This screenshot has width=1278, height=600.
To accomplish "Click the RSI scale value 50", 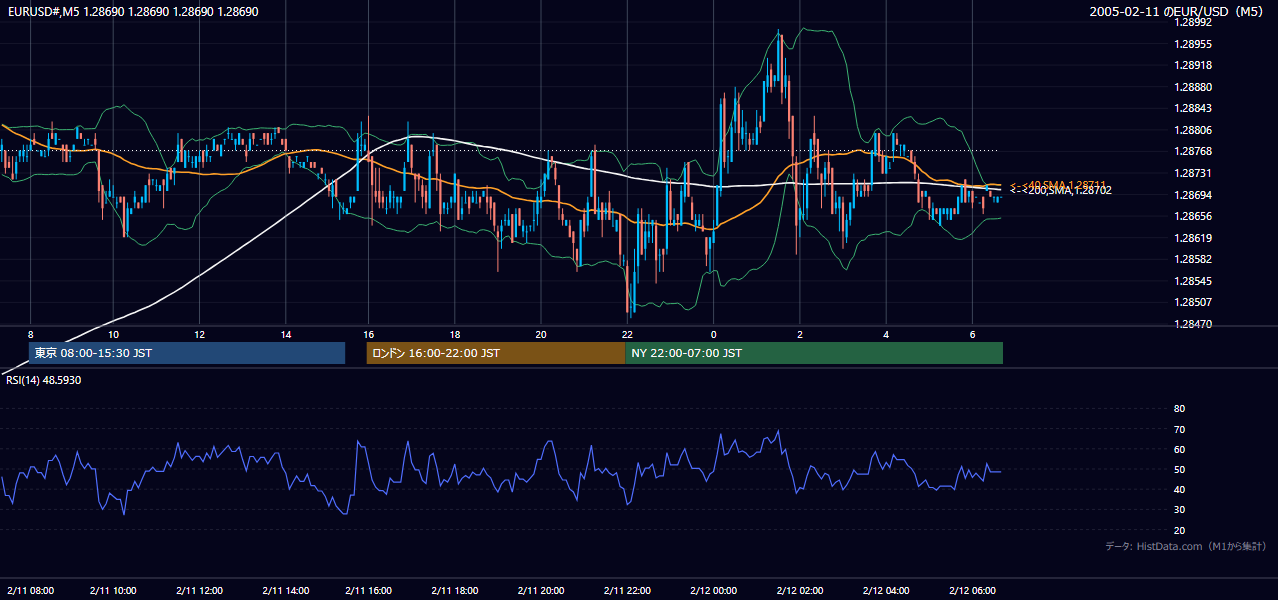I will [1179, 470].
